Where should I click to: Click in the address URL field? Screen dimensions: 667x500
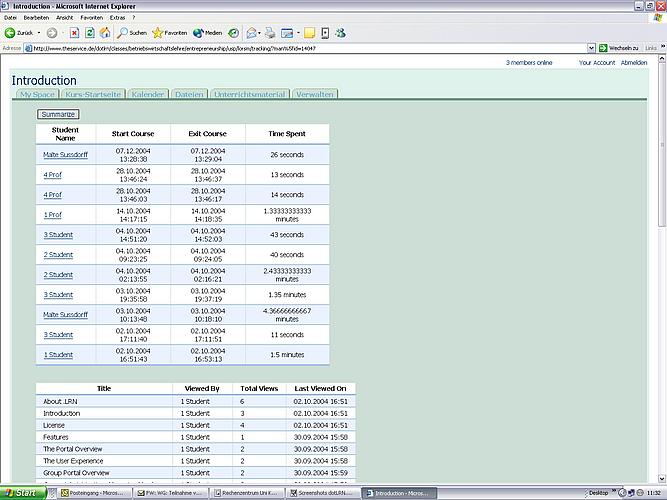305,48
